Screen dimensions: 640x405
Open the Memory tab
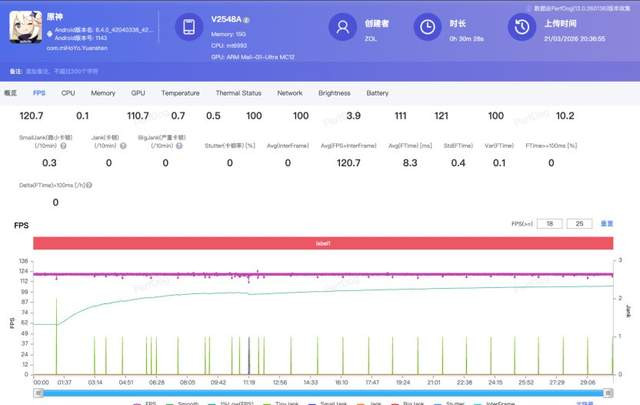(x=102, y=93)
